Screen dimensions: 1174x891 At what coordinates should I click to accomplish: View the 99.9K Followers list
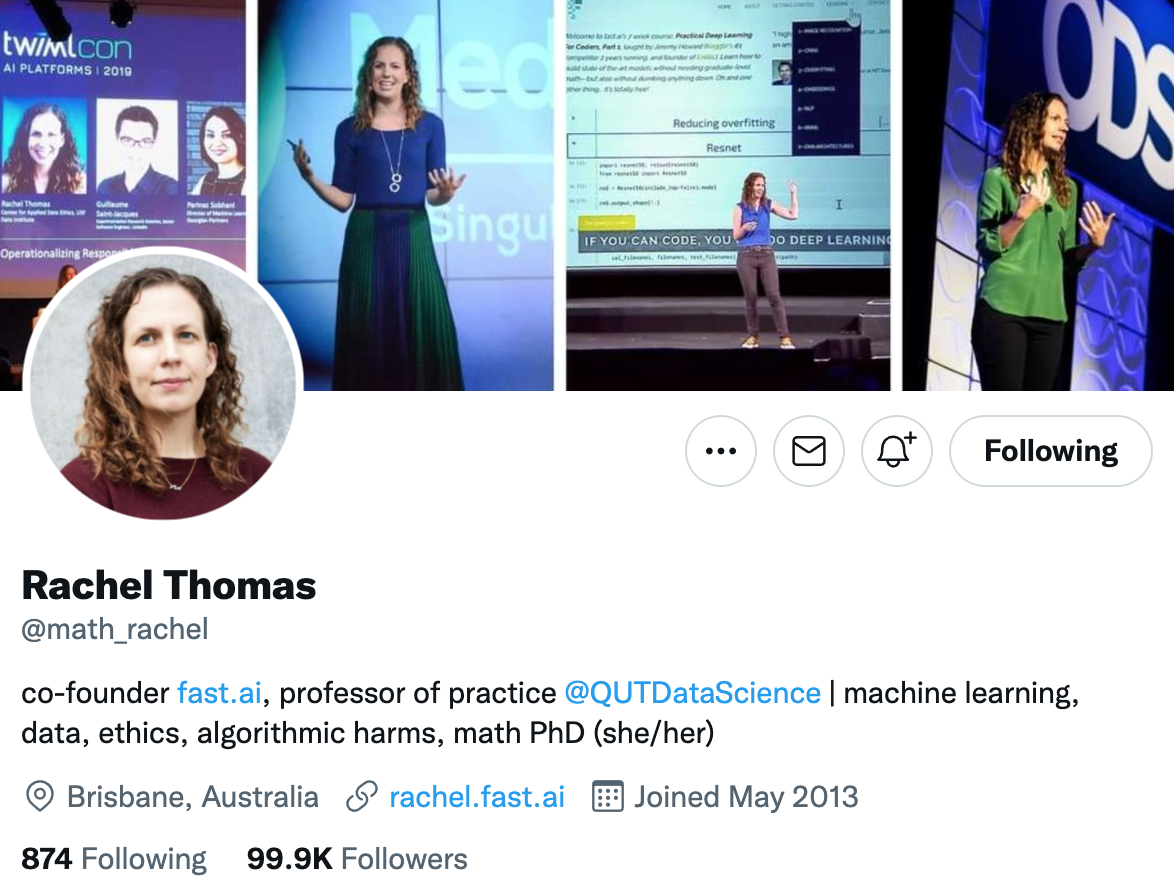point(357,859)
